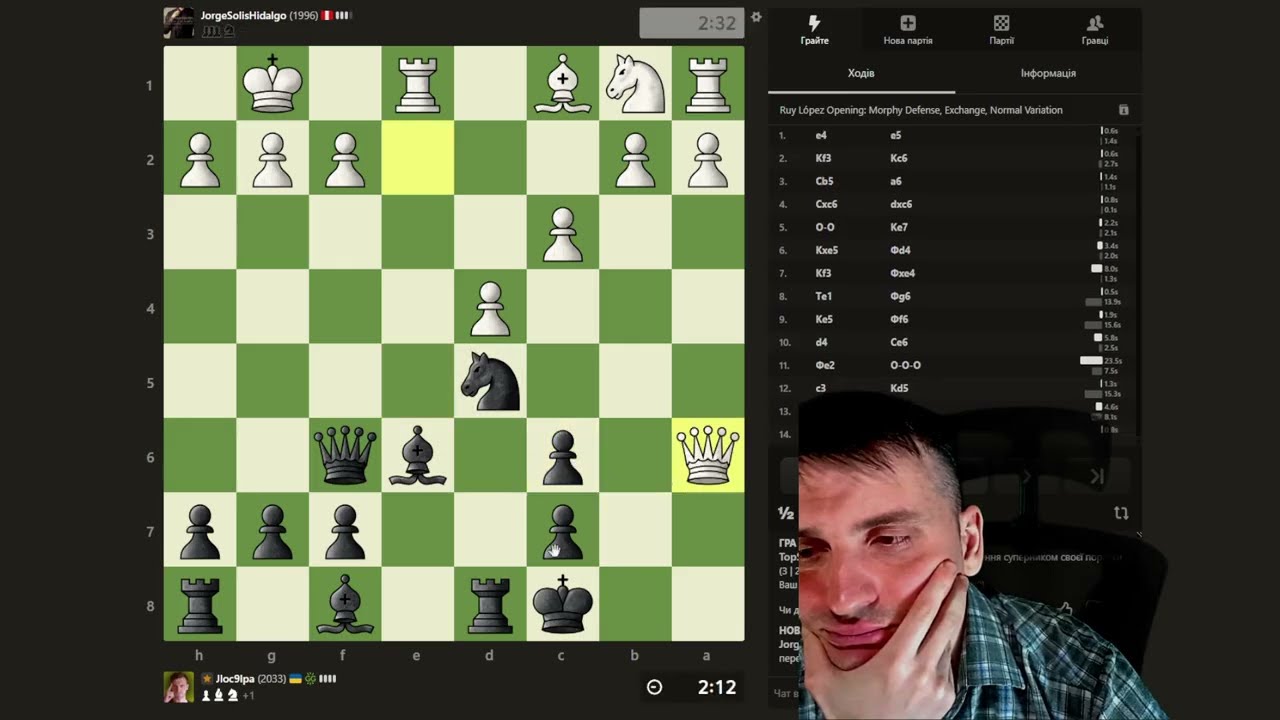The height and width of the screenshot is (720, 1280).
Task: Select the white knight on b1
Action: (x=635, y=84)
